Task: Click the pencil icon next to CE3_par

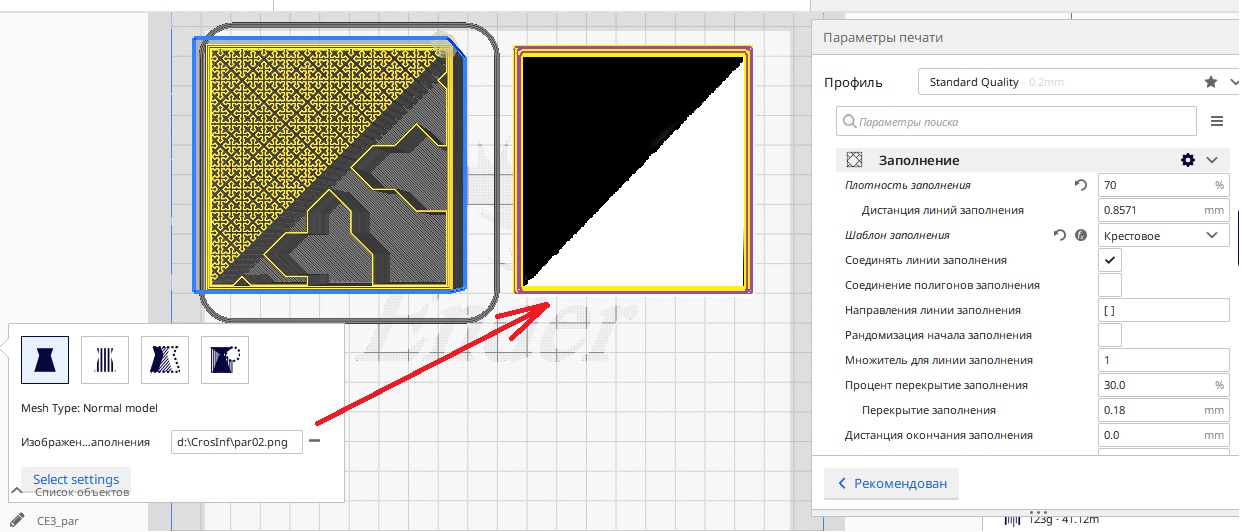Action: [x=17, y=519]
